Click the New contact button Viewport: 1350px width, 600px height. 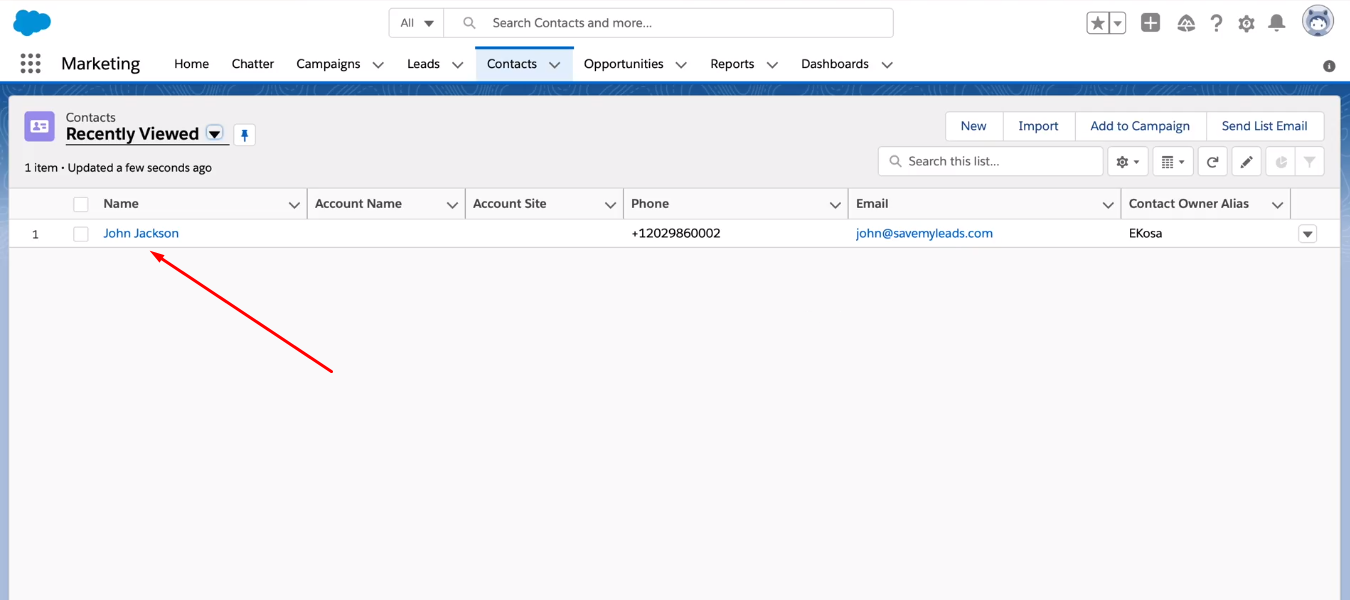point(974,126)
